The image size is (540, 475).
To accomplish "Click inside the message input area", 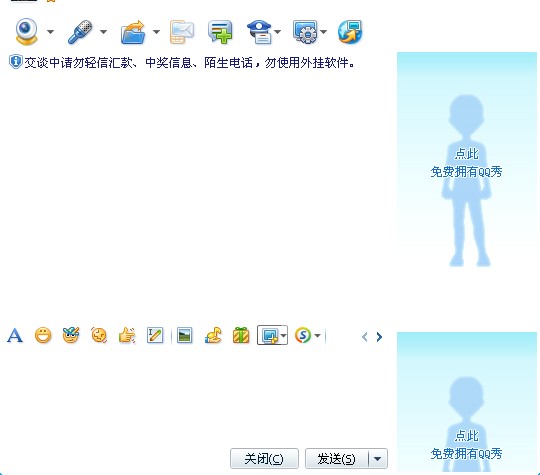I will click(193, 396).
